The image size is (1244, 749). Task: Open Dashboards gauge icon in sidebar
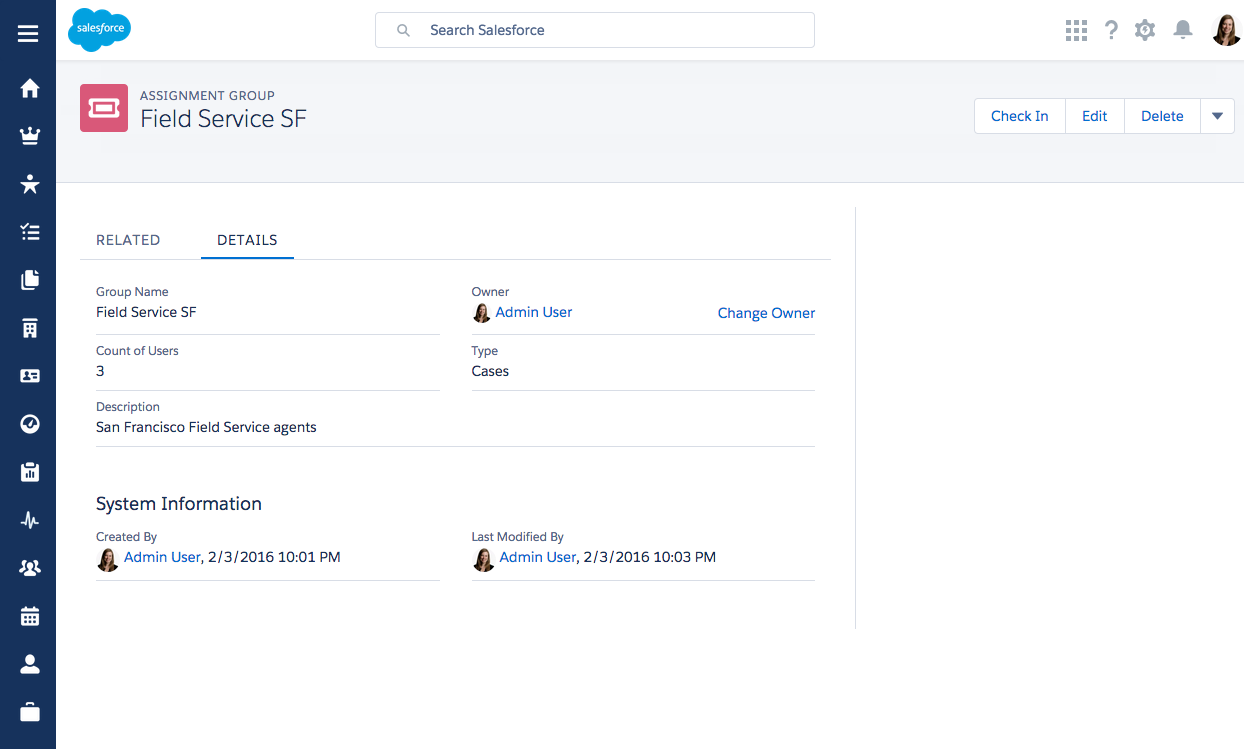coord(29,424)
